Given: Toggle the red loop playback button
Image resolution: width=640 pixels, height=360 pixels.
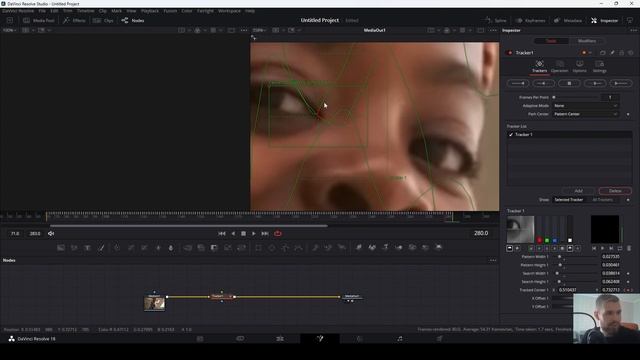Looking at the screenshot, I should click(278, 233).
